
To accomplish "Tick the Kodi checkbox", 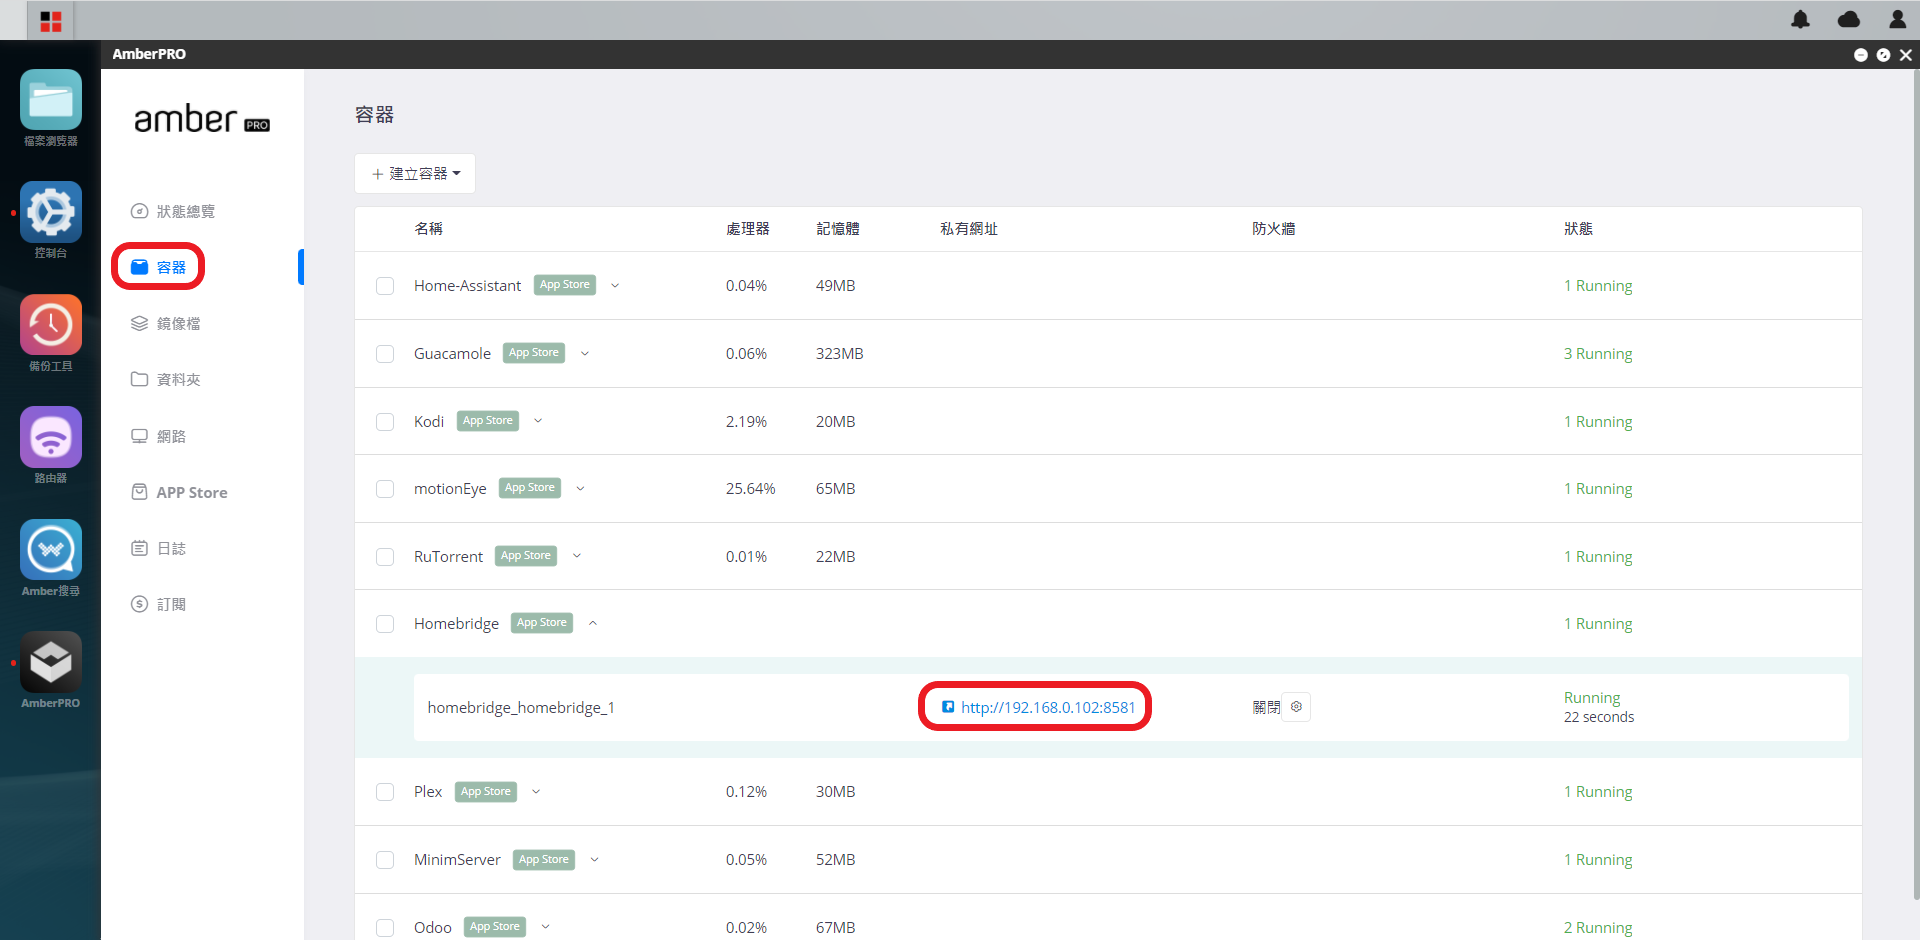I will pos(385,422).
